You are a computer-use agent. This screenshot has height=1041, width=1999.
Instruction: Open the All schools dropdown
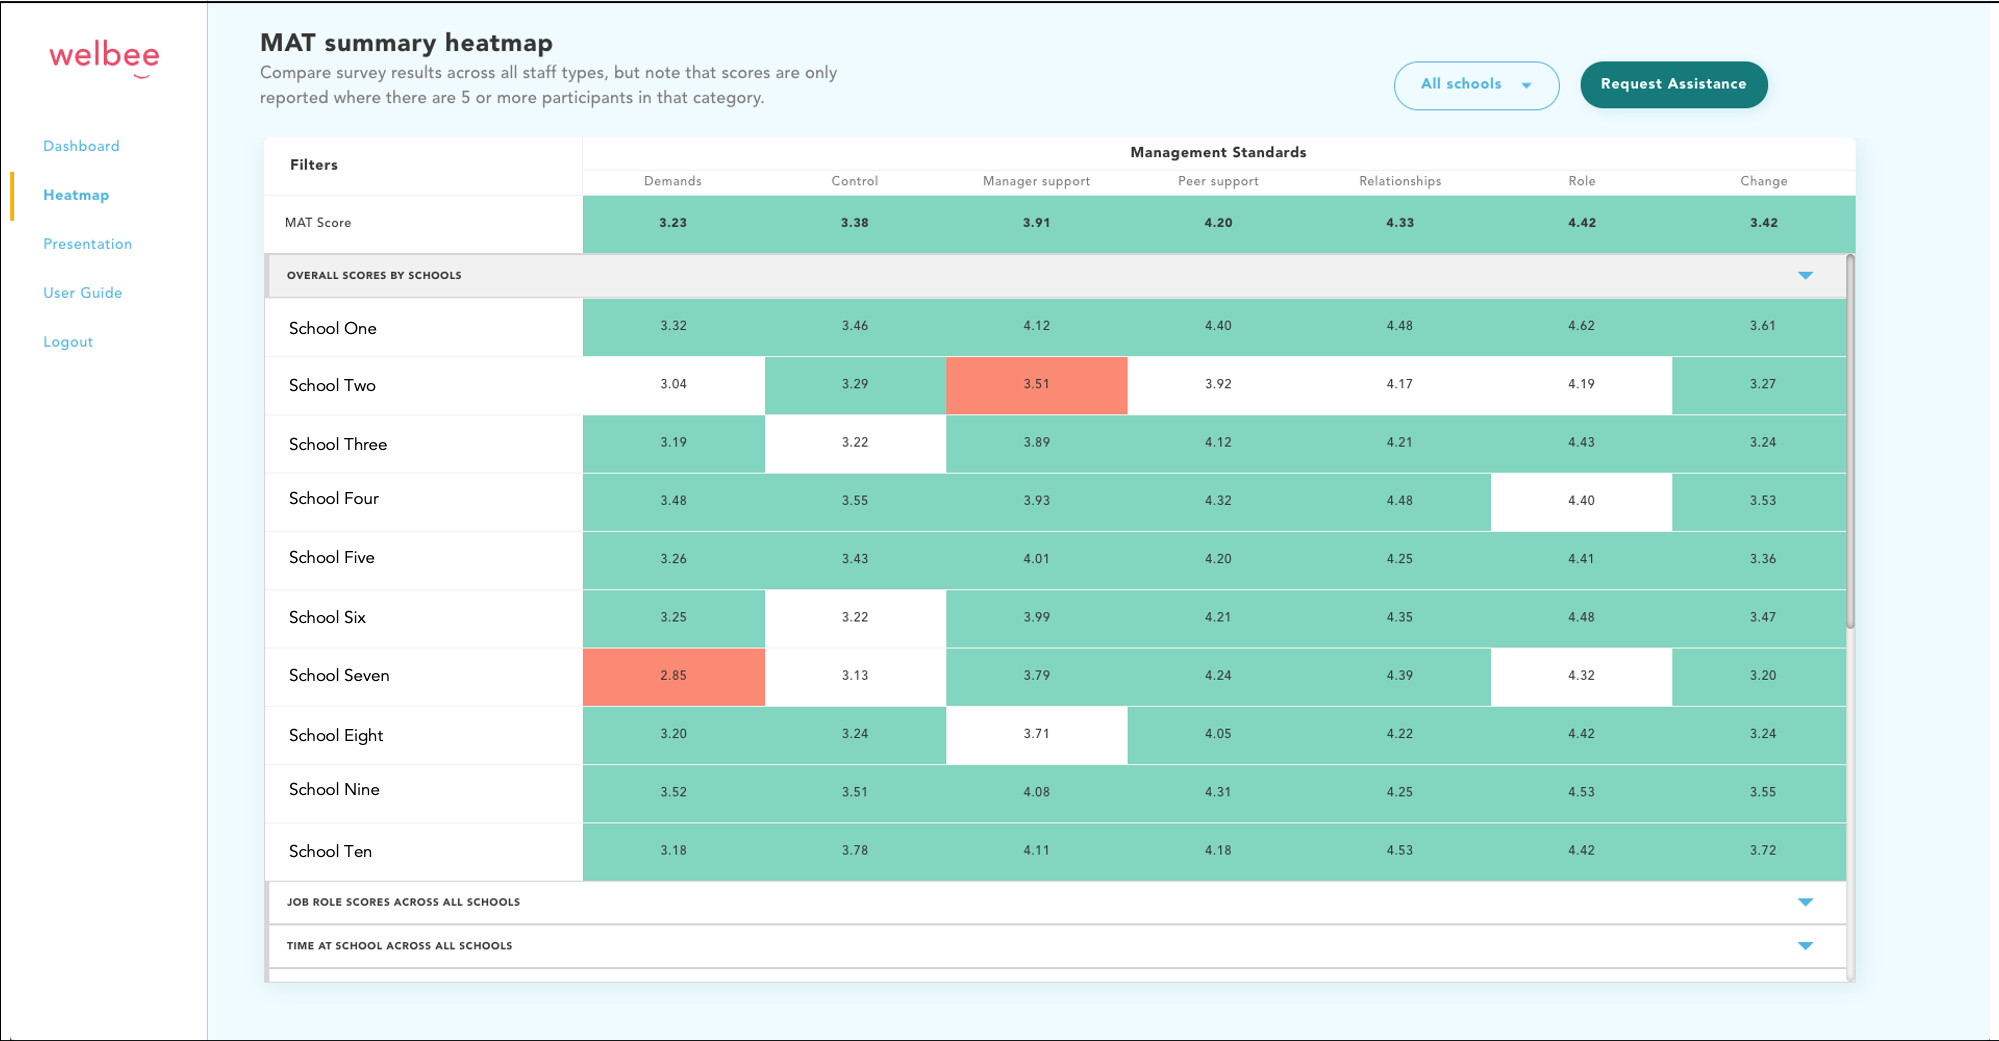pyautogui.click(x=1475, y=85)
